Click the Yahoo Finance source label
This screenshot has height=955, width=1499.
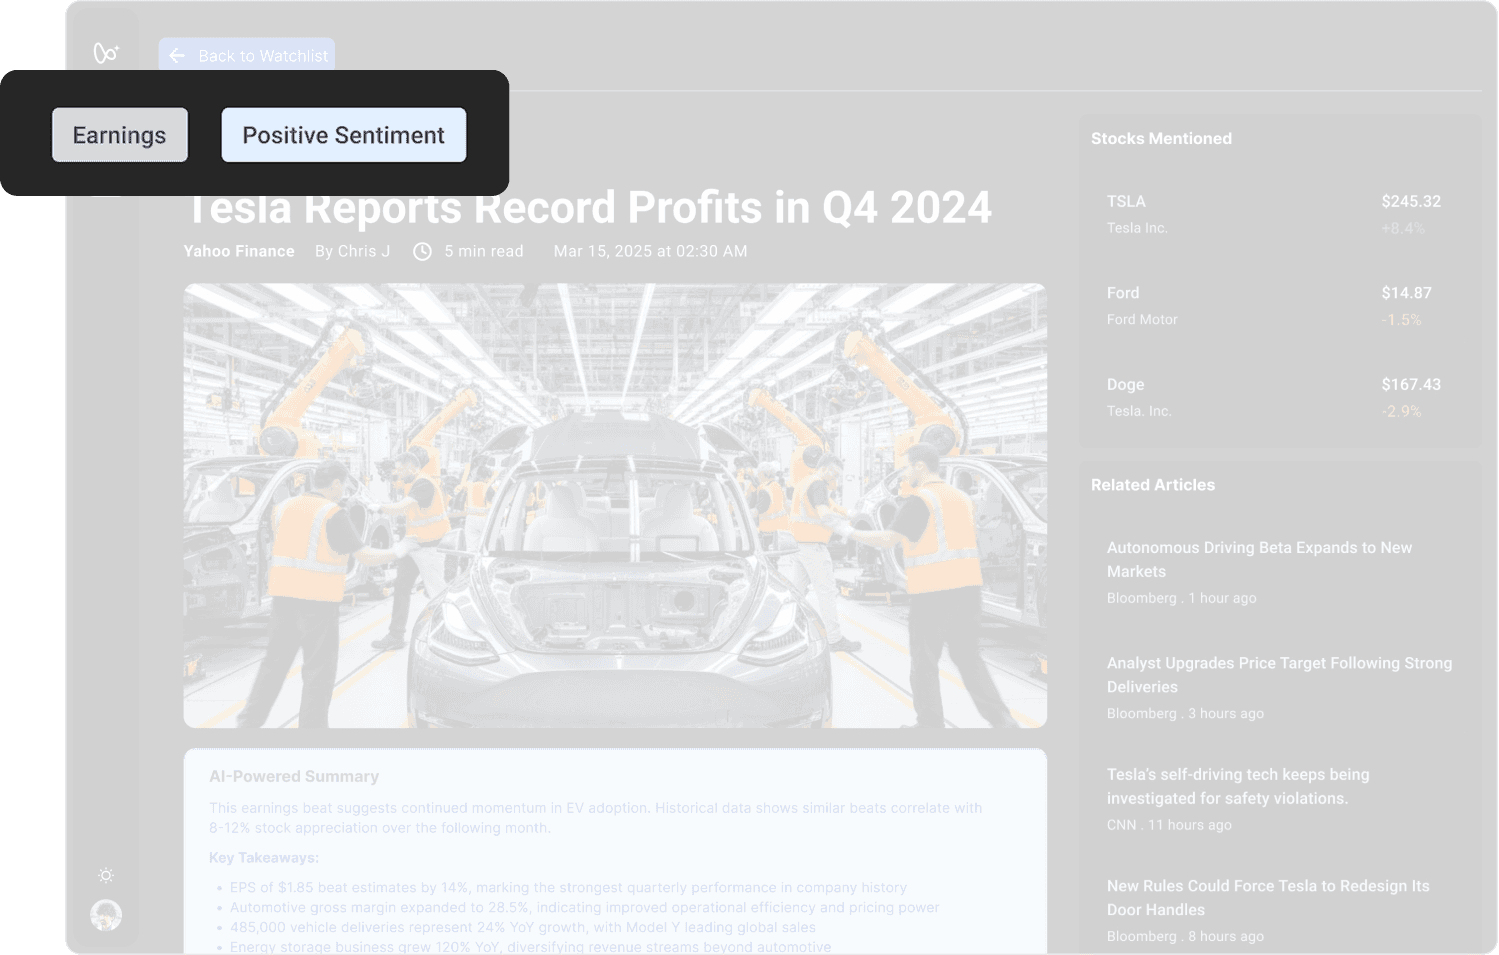[239, 252]
